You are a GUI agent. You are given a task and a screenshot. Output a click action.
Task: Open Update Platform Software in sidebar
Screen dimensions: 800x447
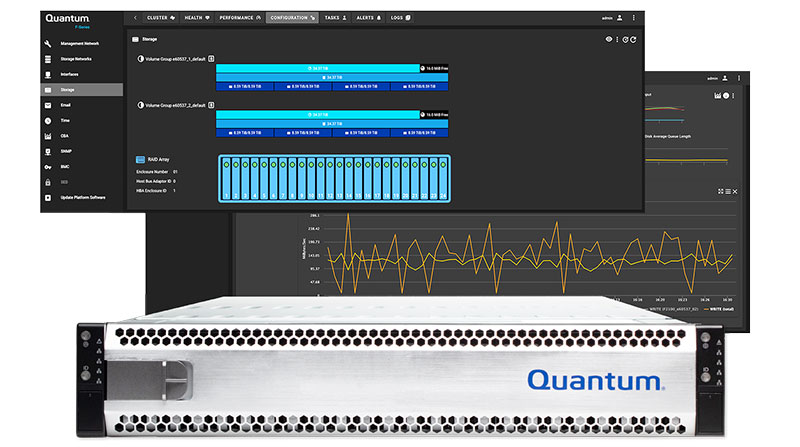coord(77,197)
